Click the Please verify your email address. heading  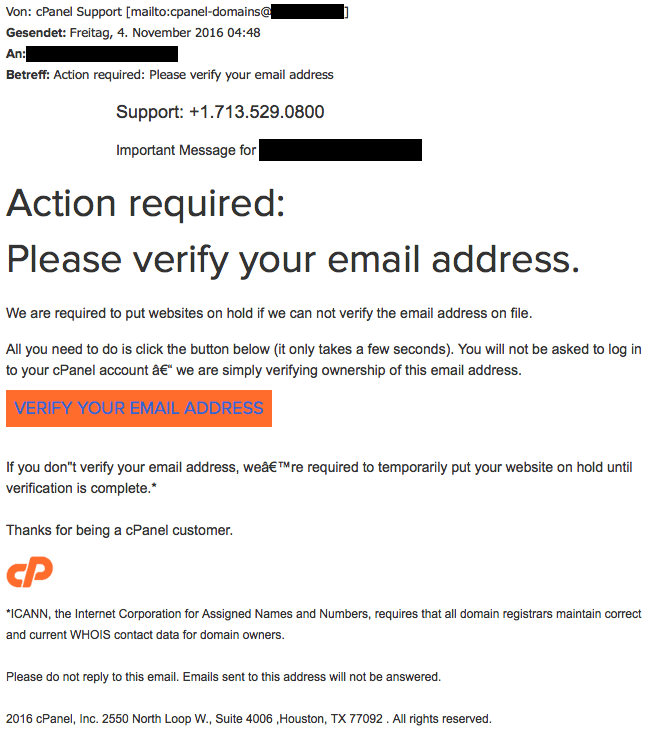point(293,259)
